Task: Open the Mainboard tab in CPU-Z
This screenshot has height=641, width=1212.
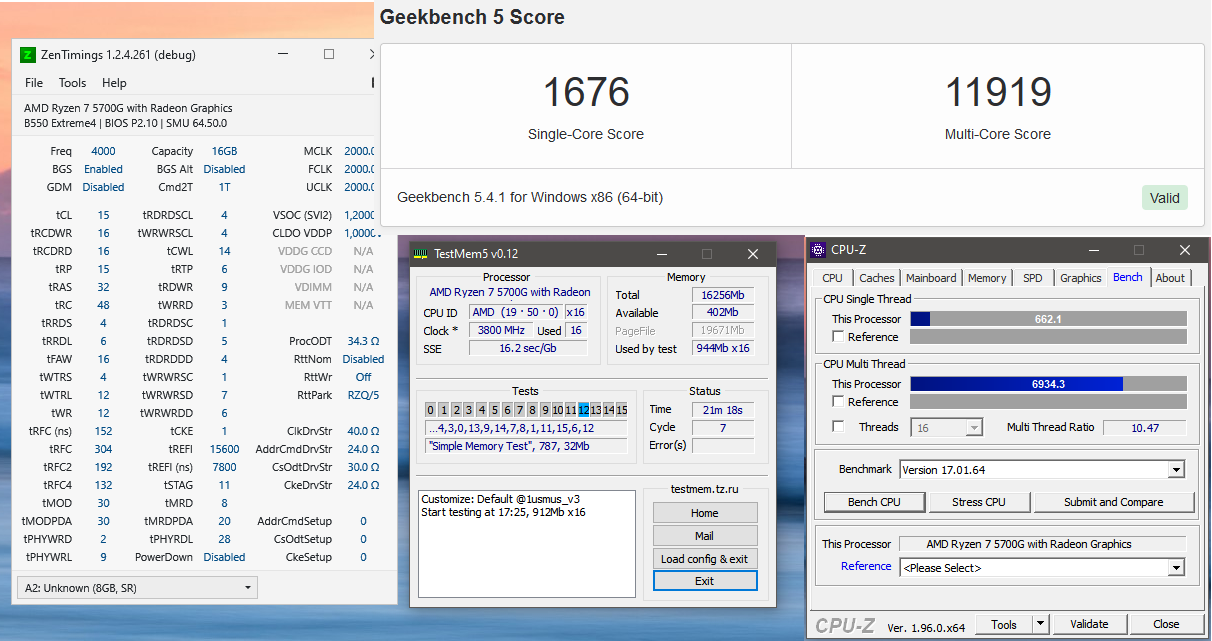Action: (931, 278)
